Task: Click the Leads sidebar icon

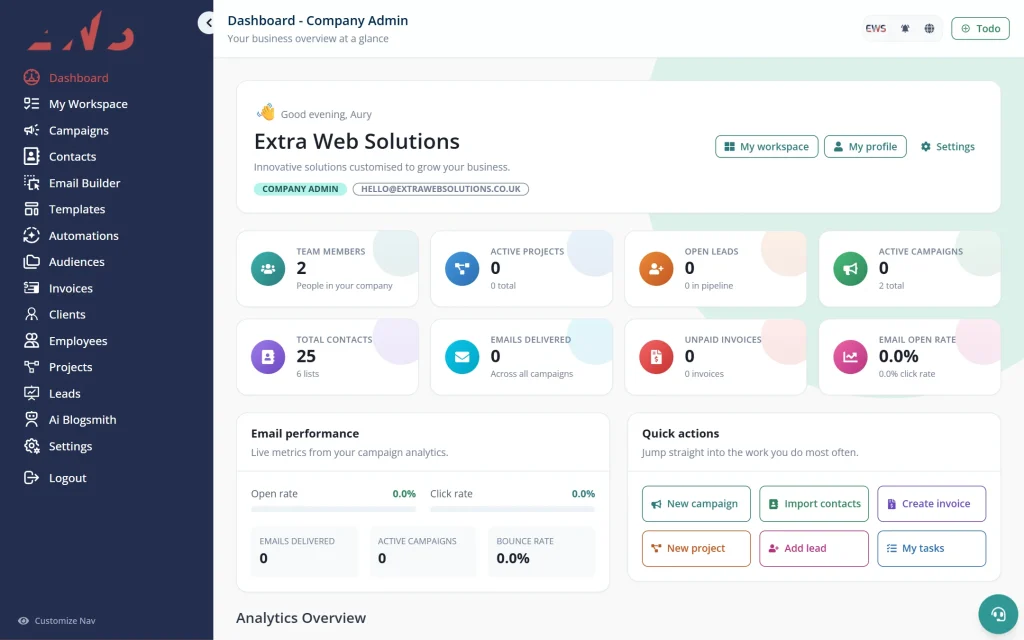Action: click(31, 393)
